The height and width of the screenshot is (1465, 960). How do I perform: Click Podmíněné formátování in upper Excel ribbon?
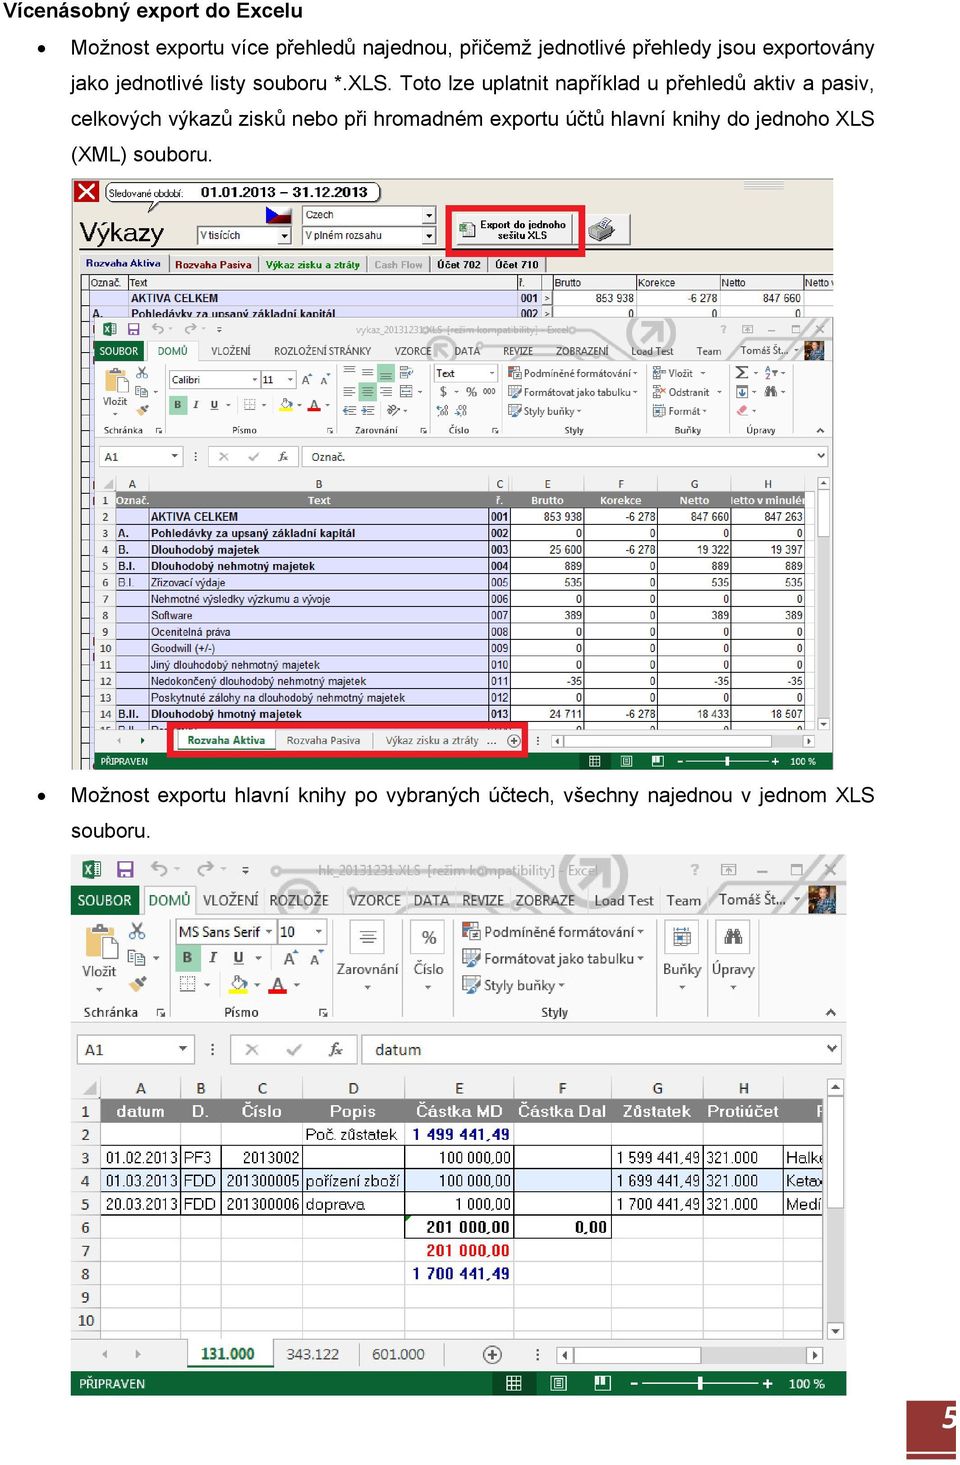[x=573, y=373]
